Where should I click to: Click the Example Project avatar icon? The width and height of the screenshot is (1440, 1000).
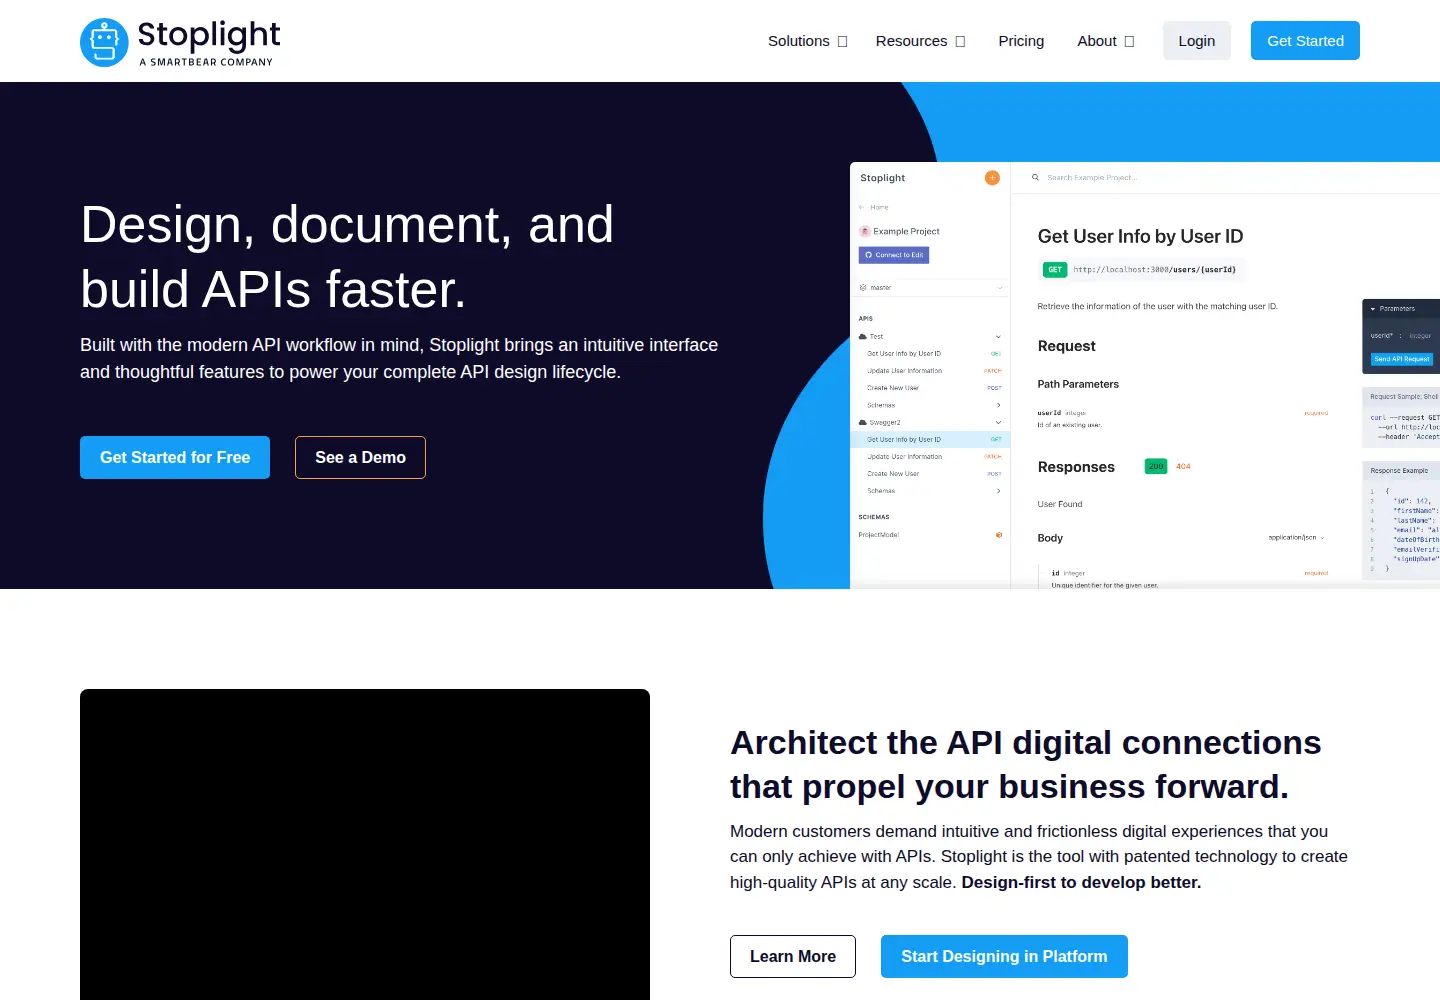point(865,231)
